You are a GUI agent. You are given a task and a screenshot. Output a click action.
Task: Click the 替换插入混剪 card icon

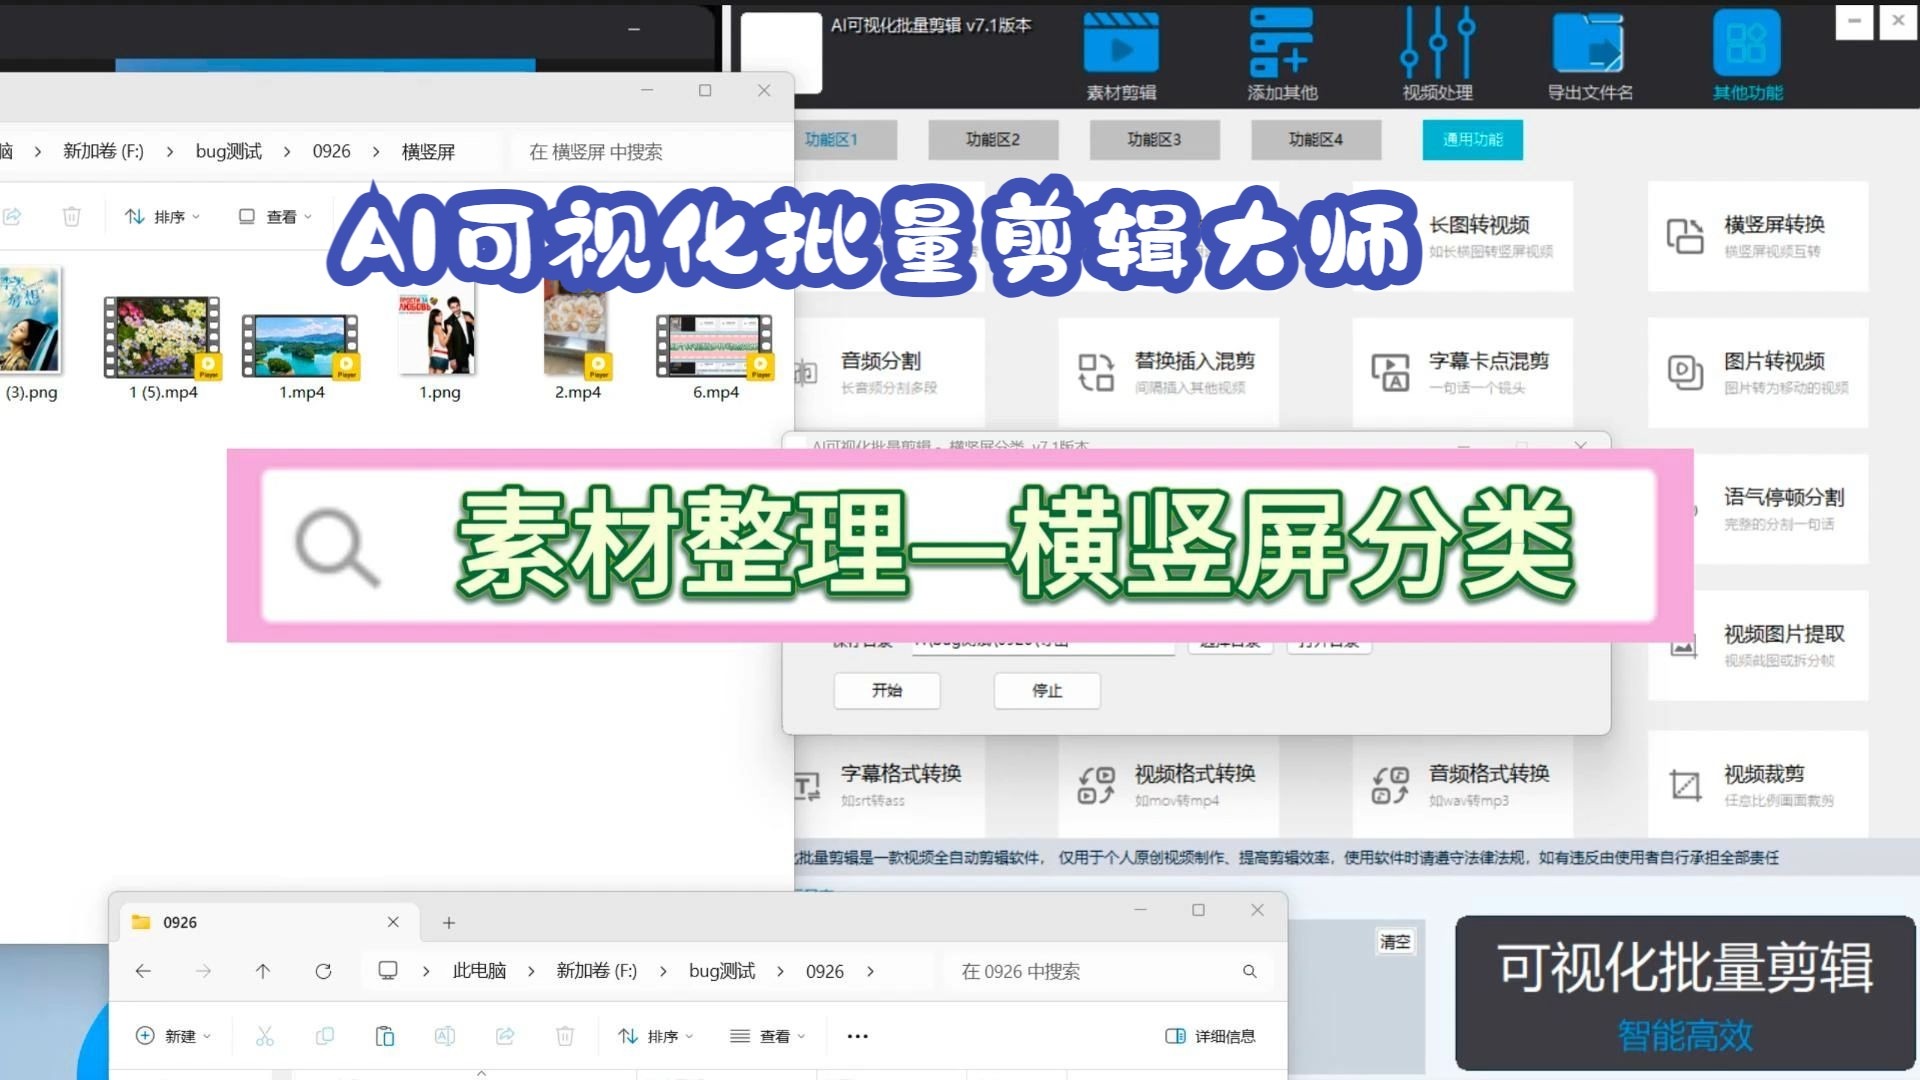[x=1096, y=372]
